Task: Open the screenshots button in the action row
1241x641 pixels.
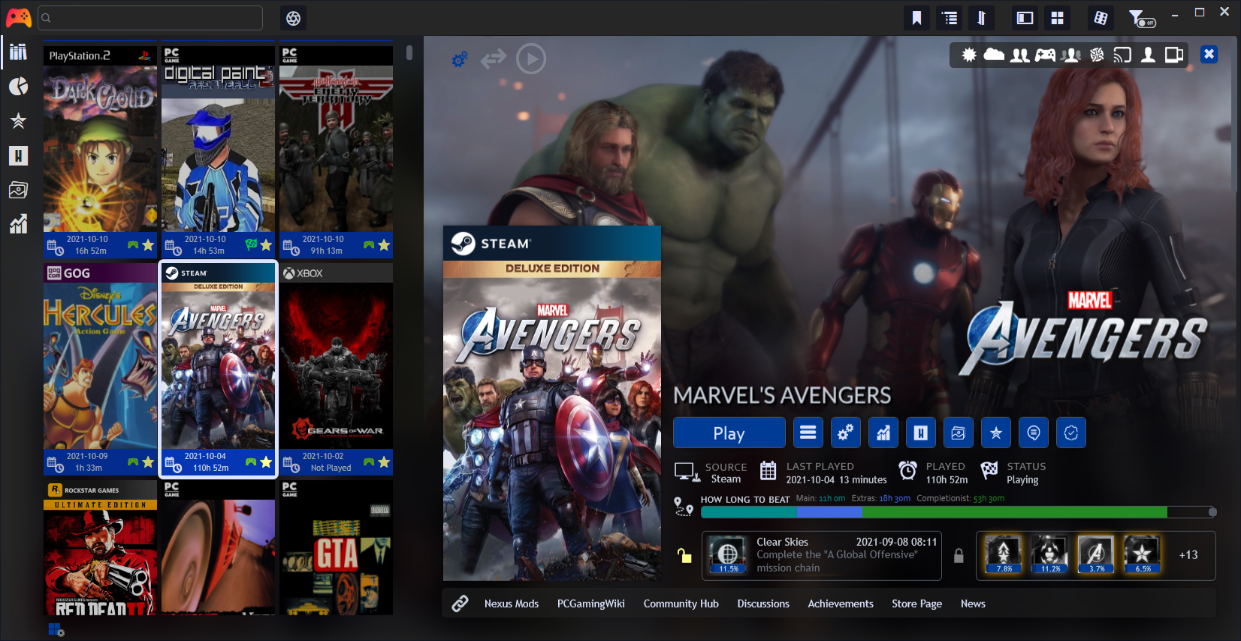Action: point(958,433)
